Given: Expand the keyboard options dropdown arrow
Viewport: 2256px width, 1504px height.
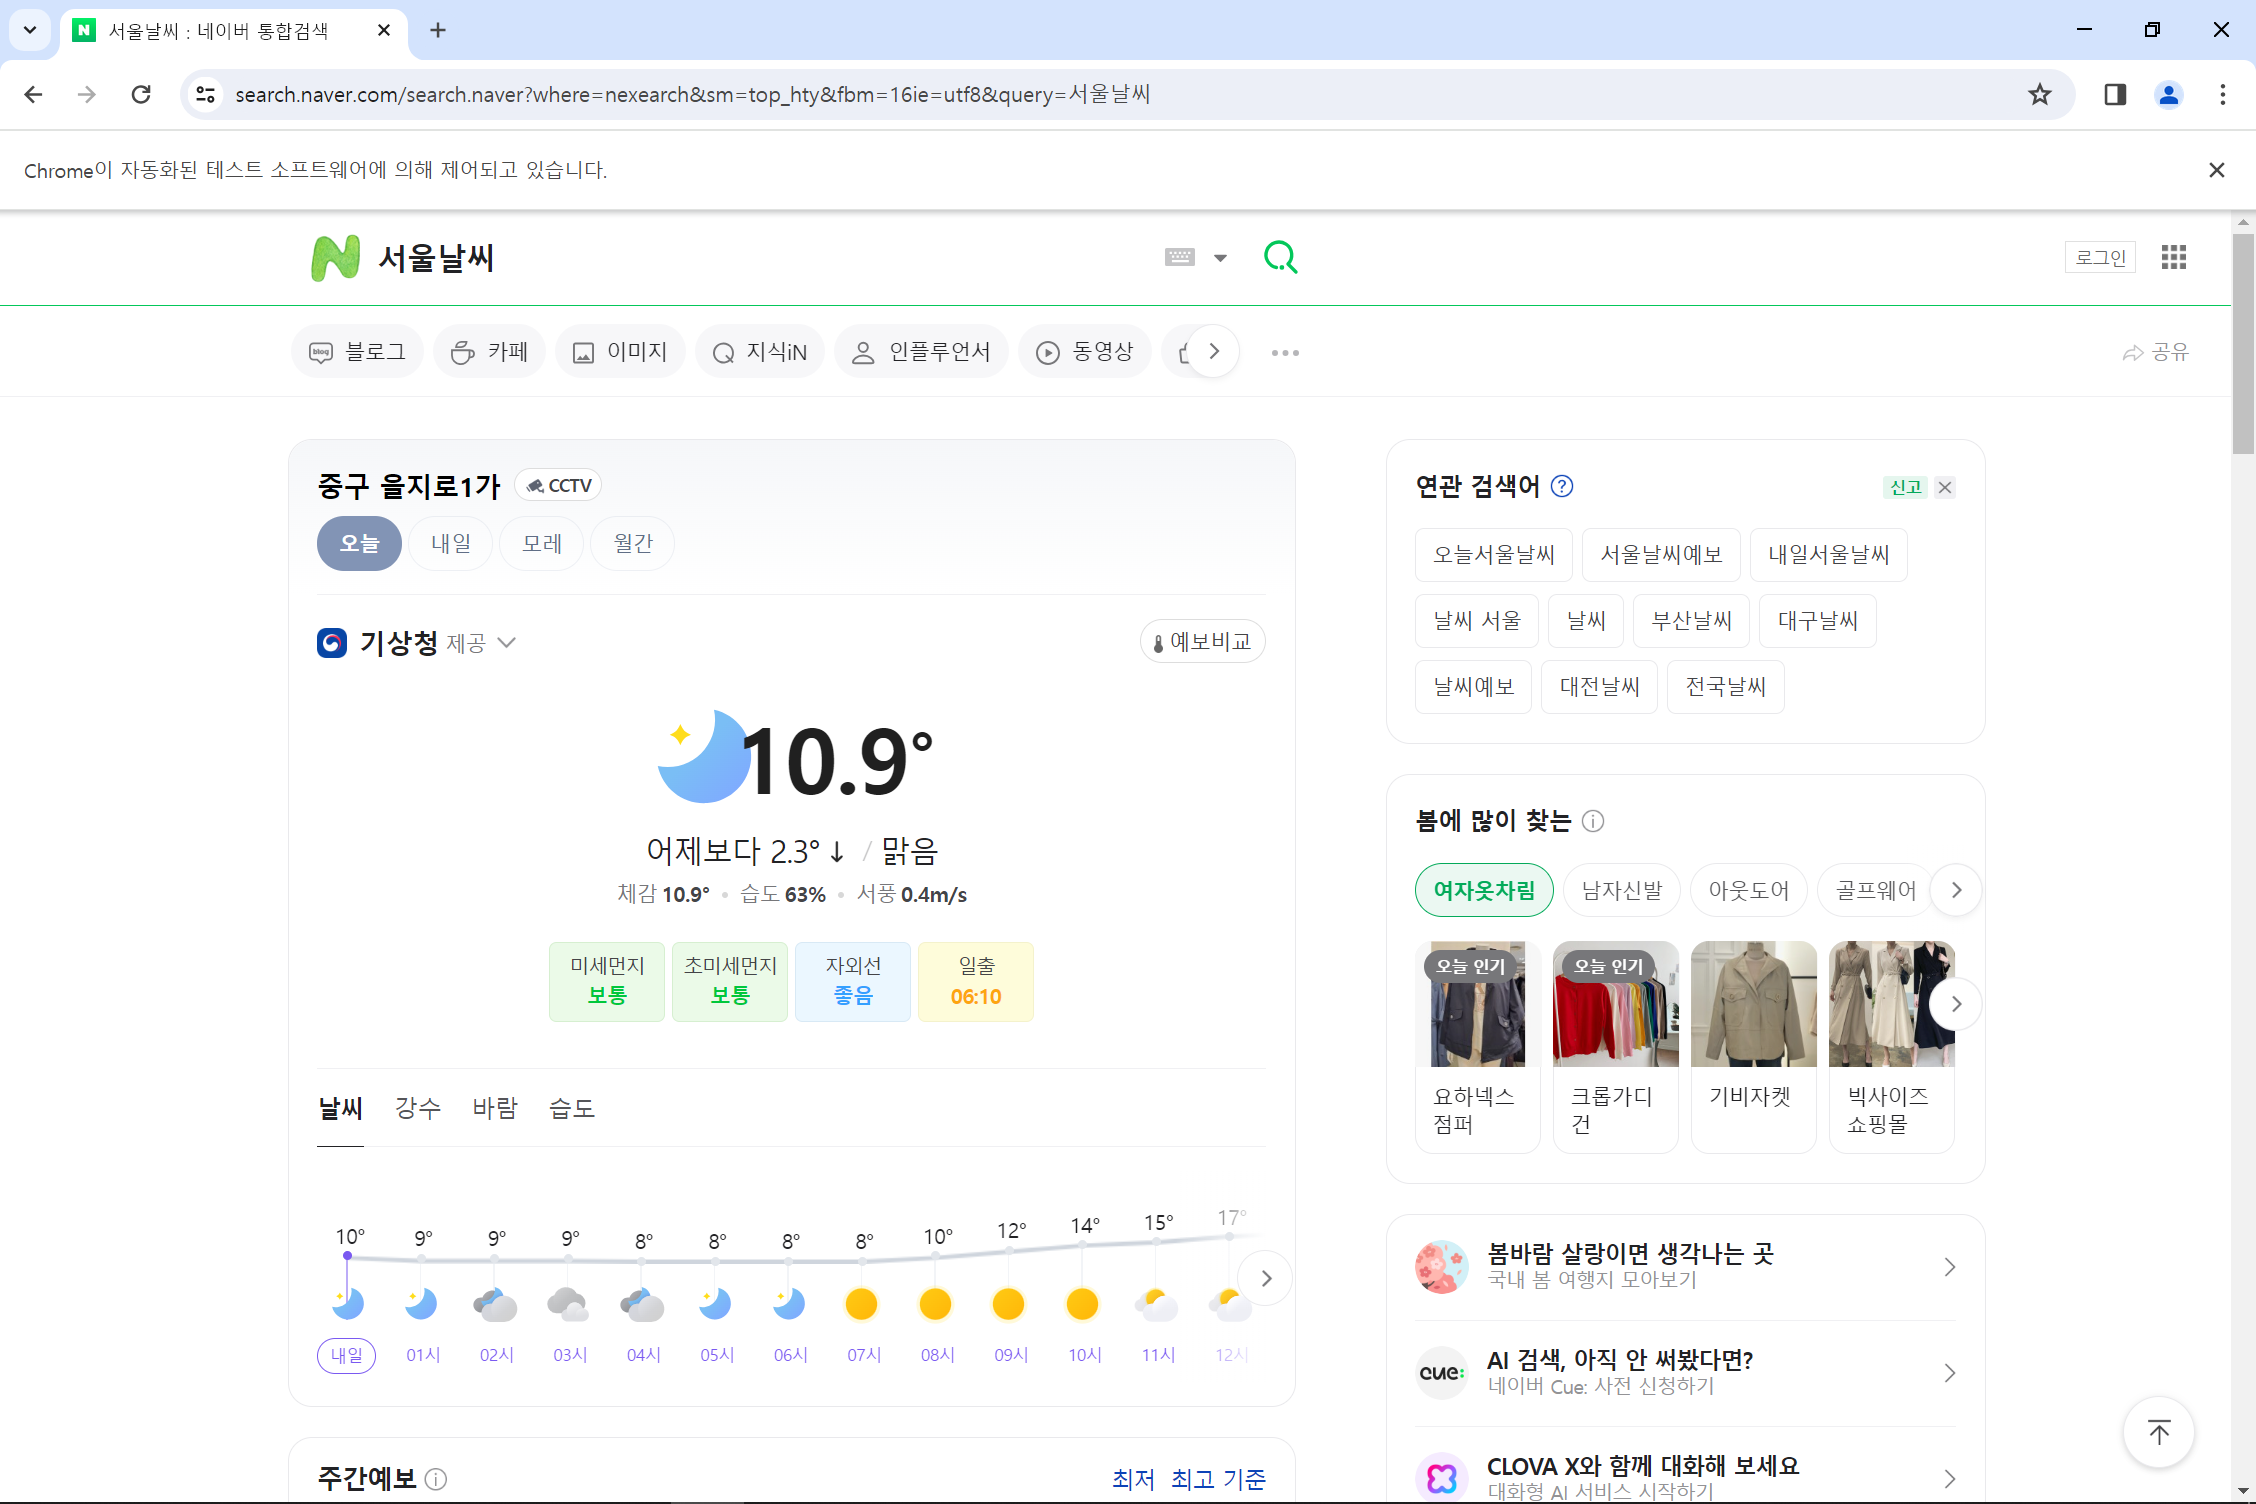Looking at the screenshot, I should pos(1220,259).
